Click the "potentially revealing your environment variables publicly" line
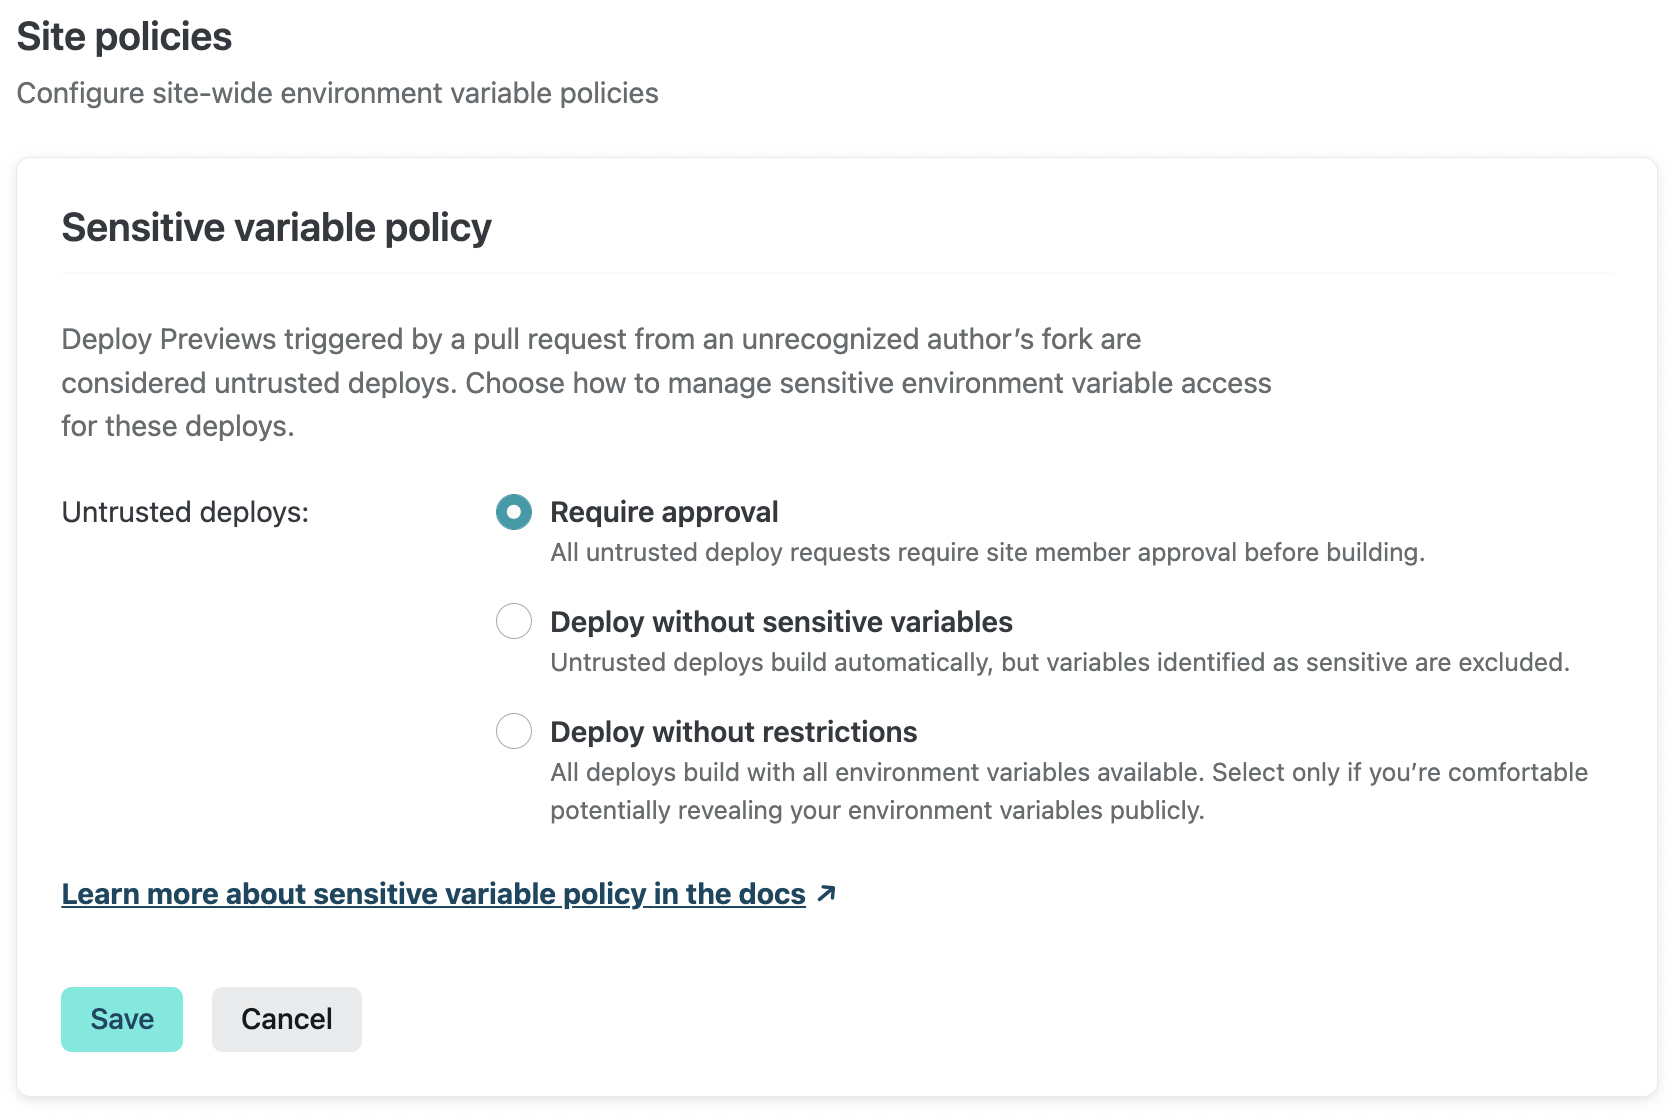Screen dimensions: 1676x1118 [877, 811]
